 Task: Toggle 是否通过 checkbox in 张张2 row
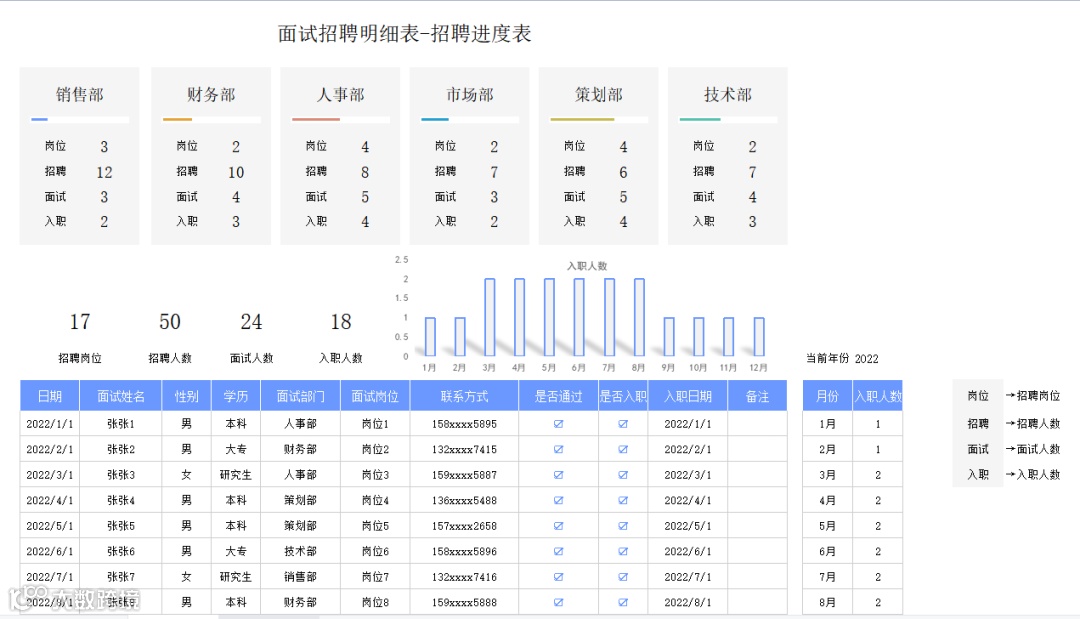(559, 450)
